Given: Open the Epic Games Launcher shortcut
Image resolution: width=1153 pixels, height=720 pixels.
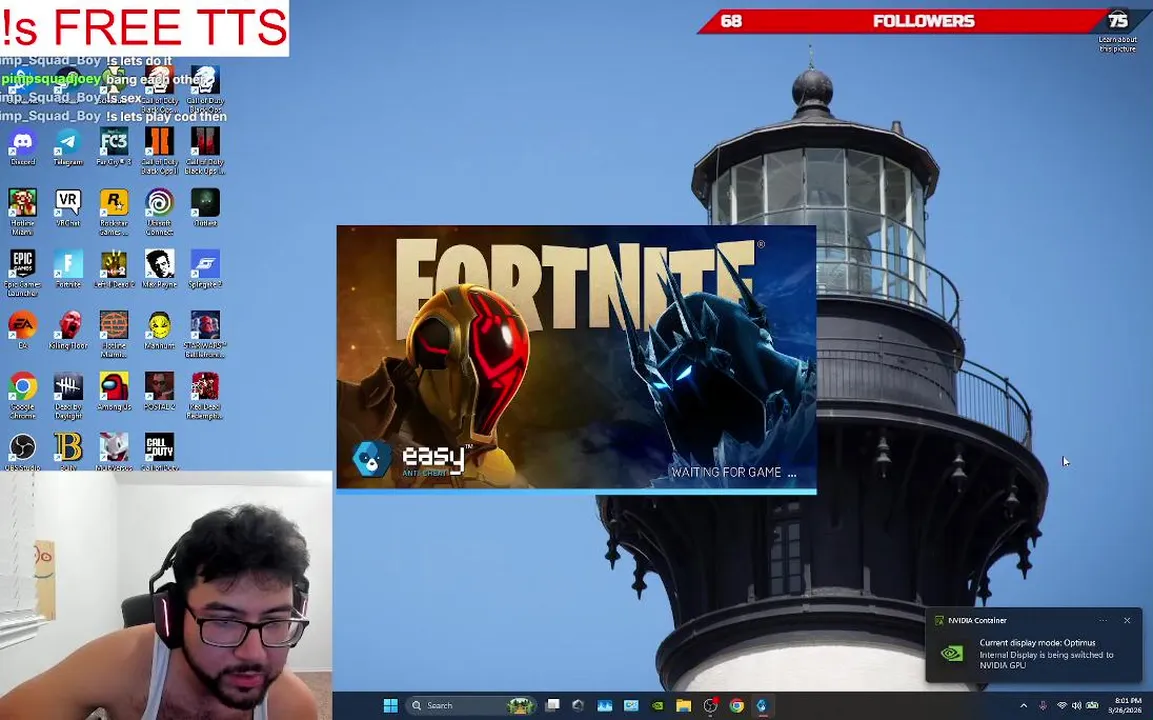Looking at the screenshot, I should coord(23,273).
